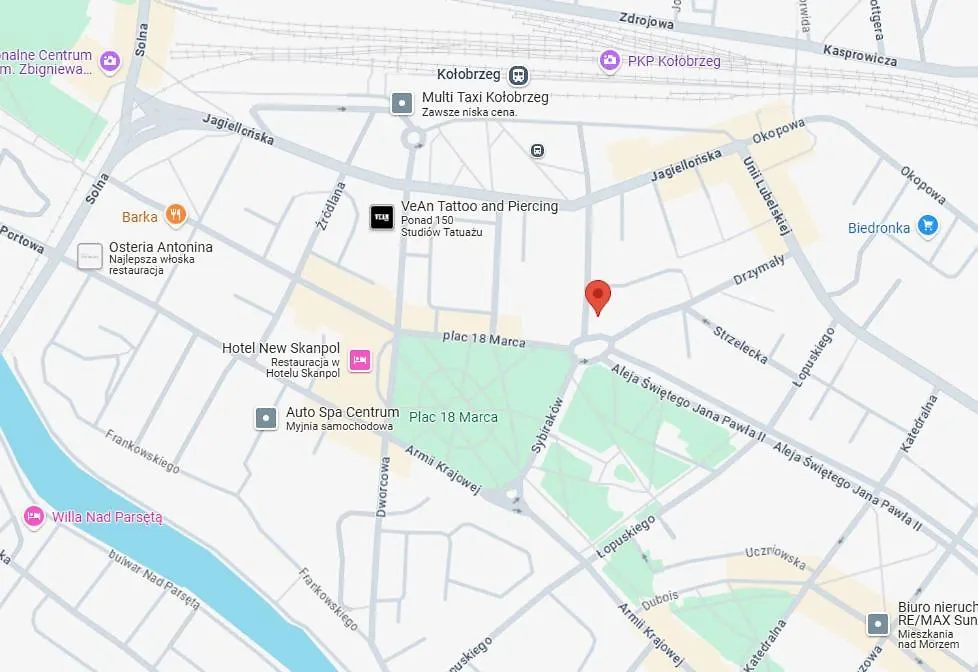Select the Barka restaurant fork icon

pos(177,216)
